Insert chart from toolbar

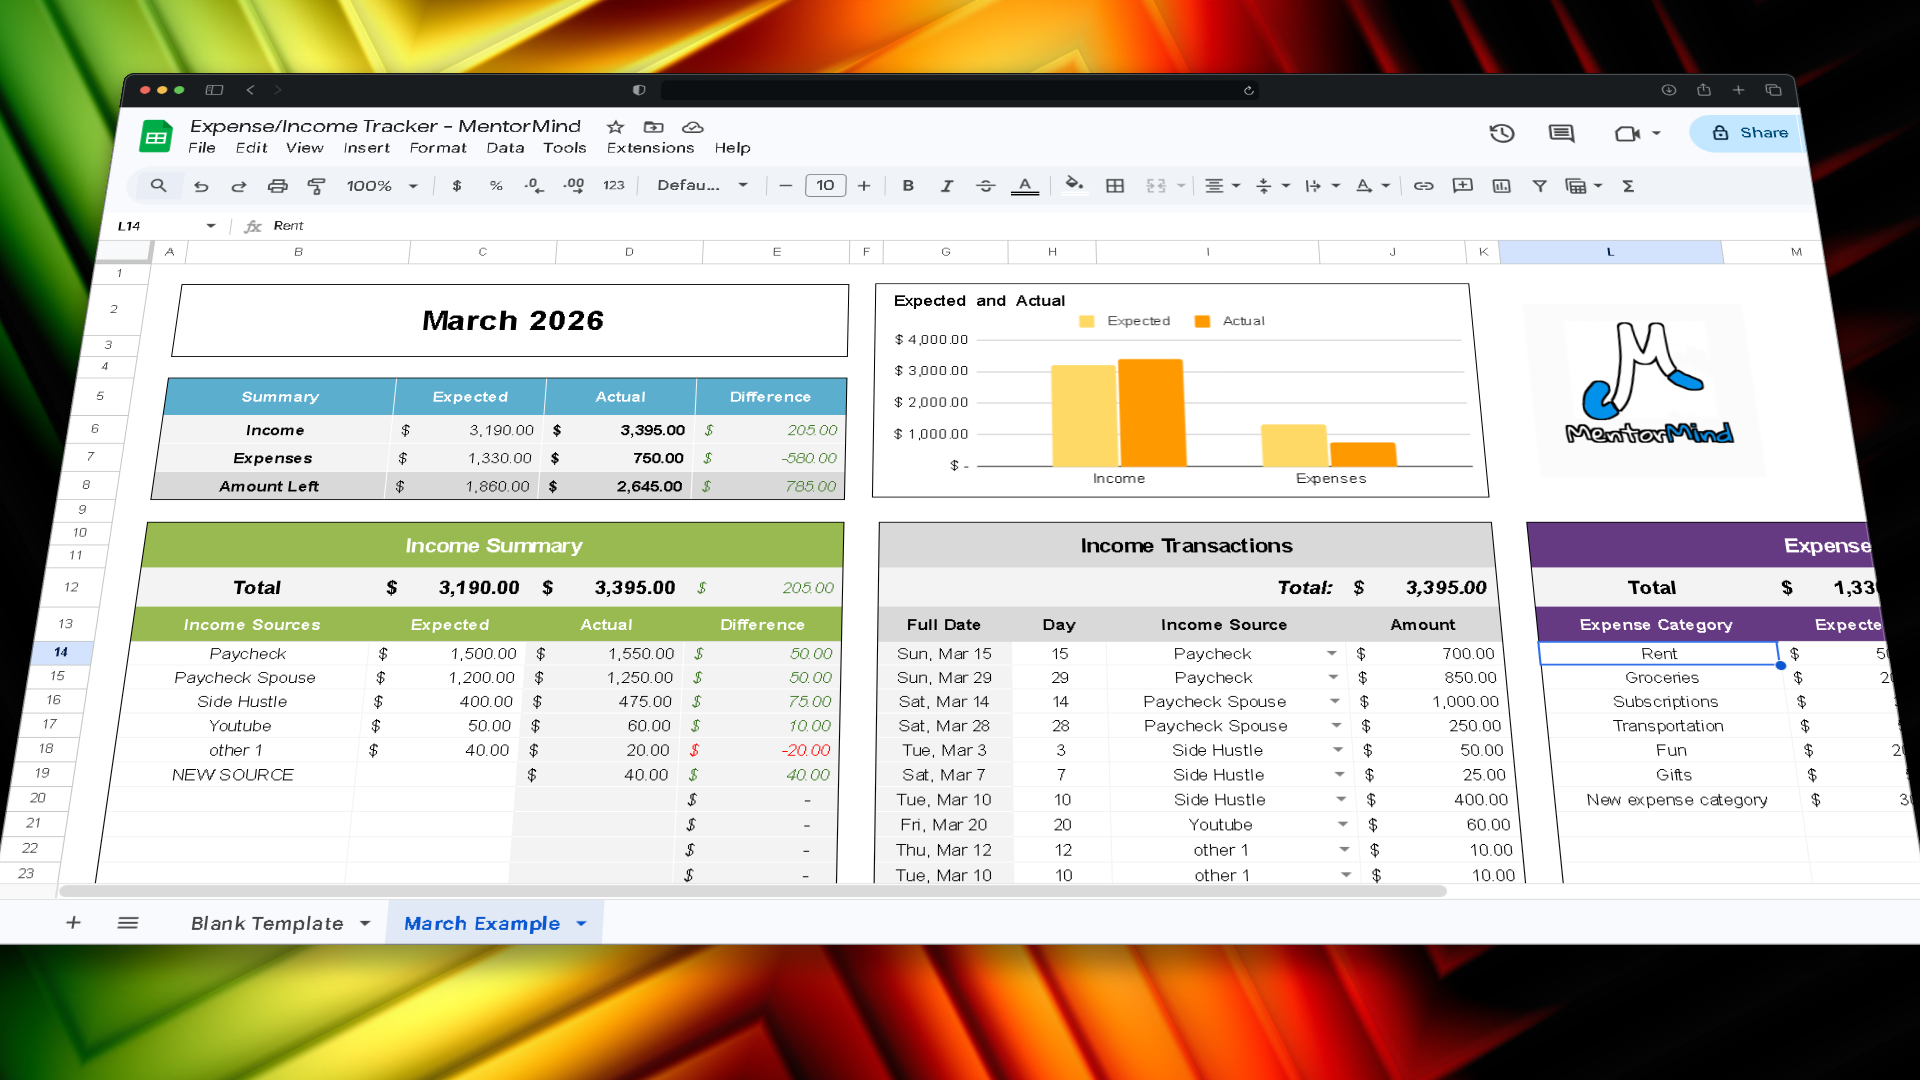(x=1501, y=186)
